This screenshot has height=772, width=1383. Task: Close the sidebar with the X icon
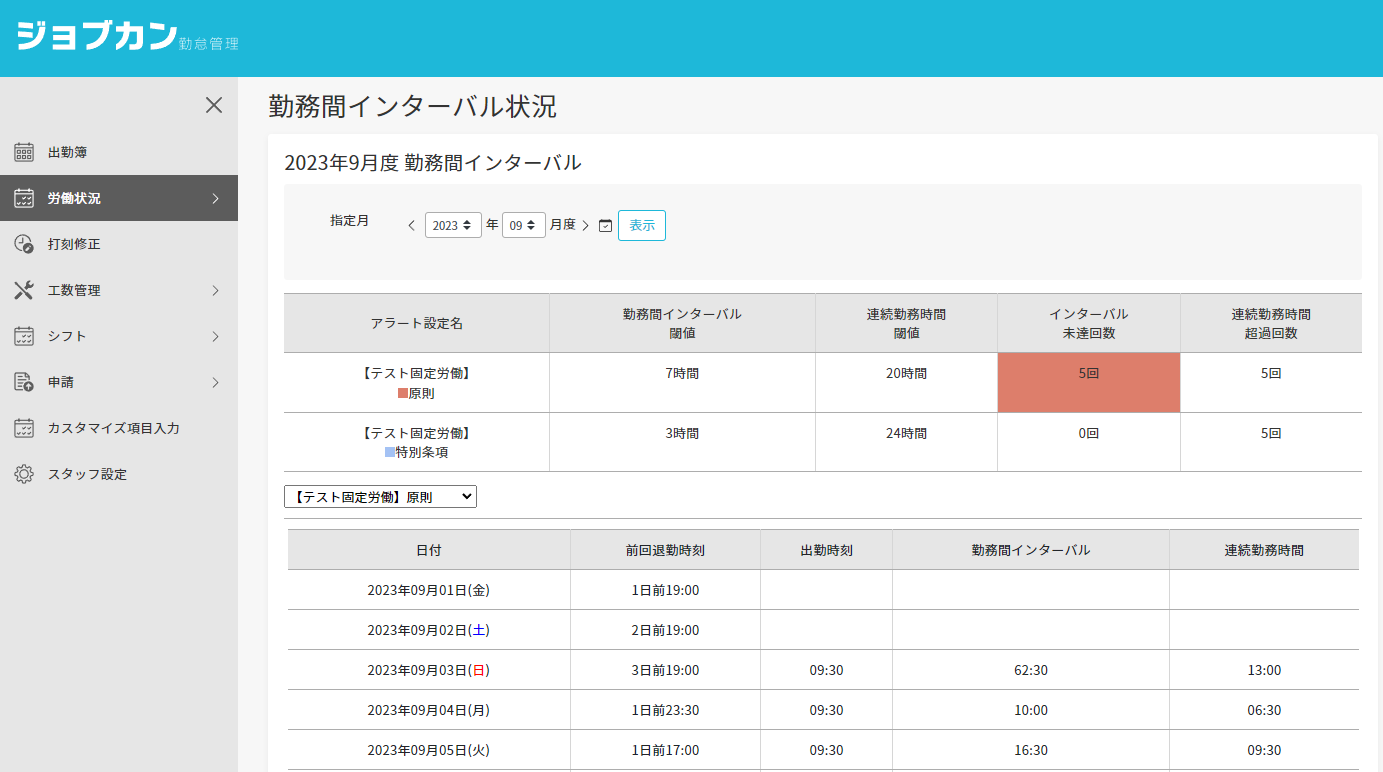pos(214,105)
